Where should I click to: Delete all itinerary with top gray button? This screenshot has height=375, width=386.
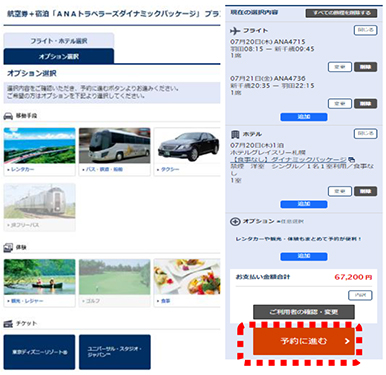coord(341,13)
